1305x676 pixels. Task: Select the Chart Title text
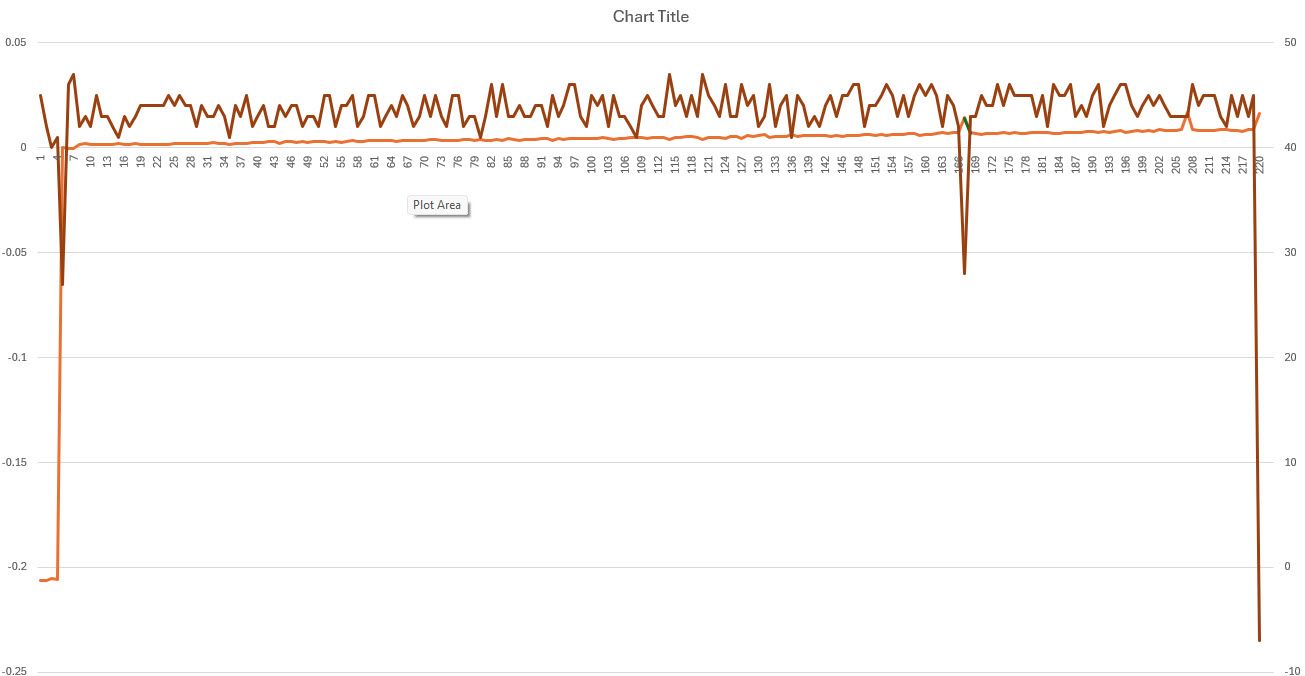point(651,16)
